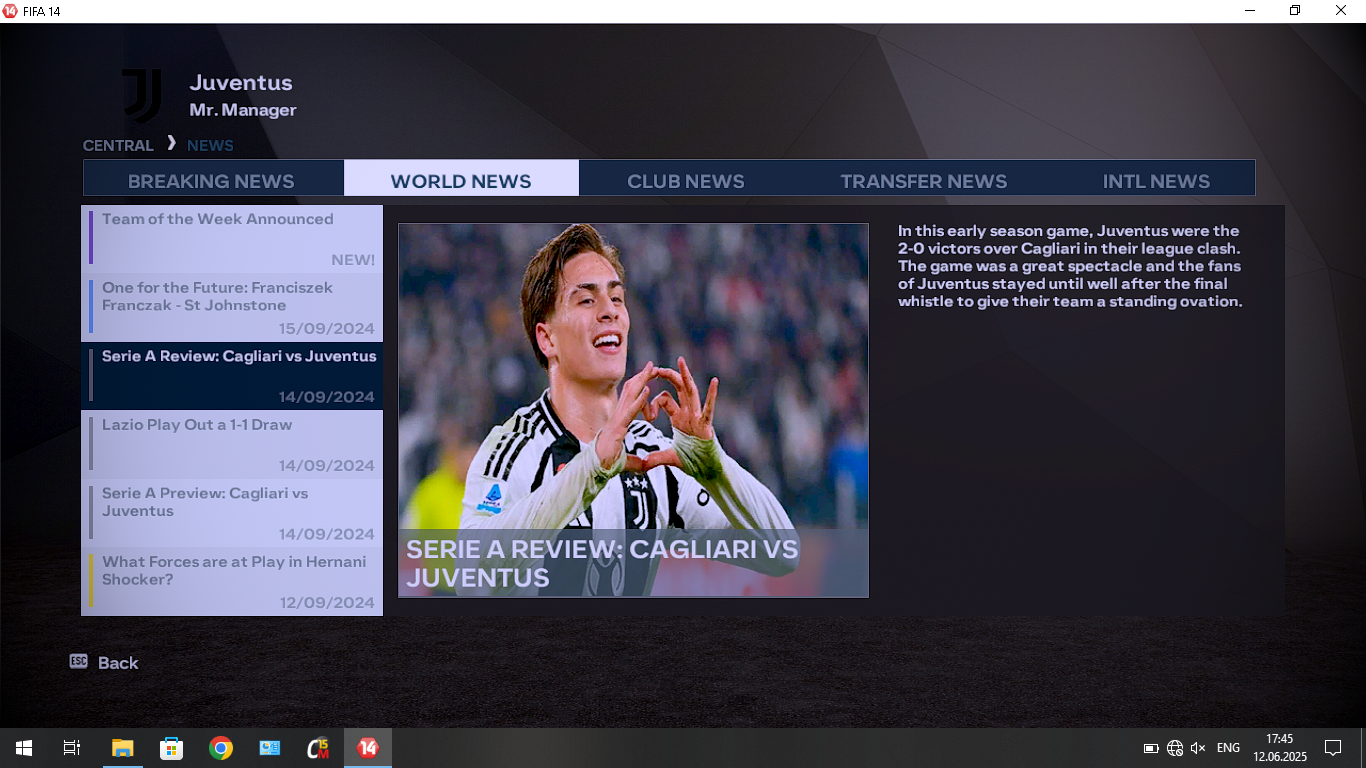Open the Creation Master 15 taskbar app
Image resolution: width=1366 pixels, height=768 pixels.
tap(318, 748)
